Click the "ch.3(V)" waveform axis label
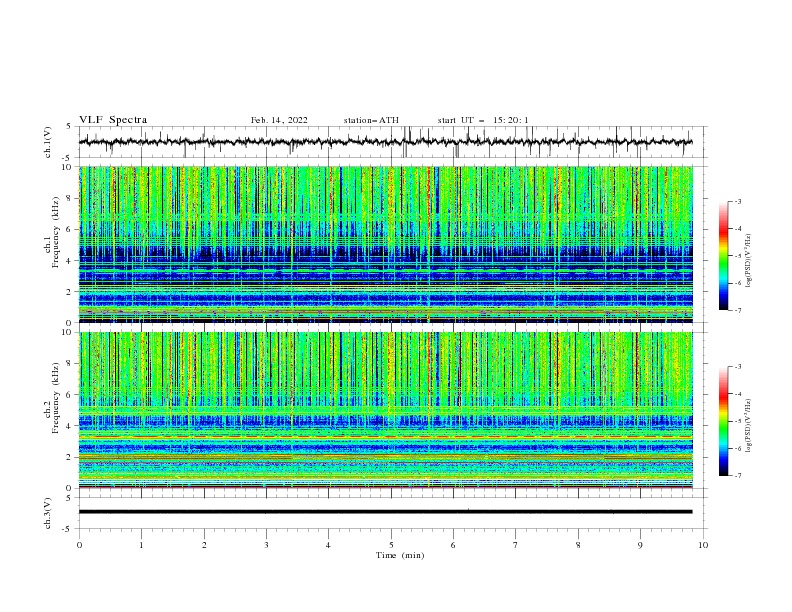The height and width of the screenshot is (612, 792). 48,513
